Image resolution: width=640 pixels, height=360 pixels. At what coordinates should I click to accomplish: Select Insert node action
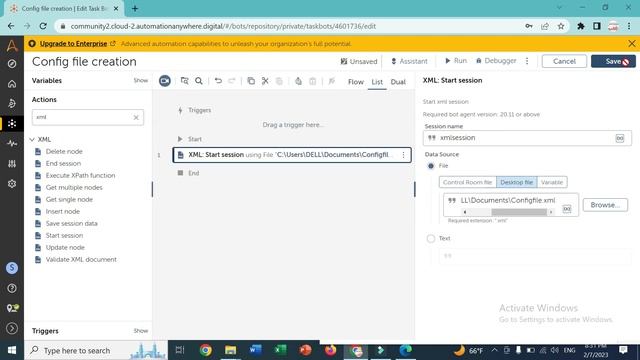pyautogui.click(x=62, y=211)
